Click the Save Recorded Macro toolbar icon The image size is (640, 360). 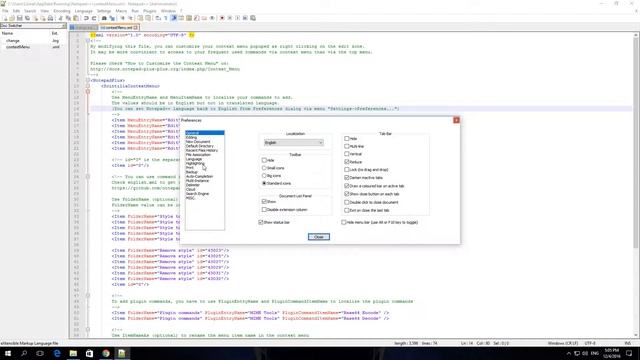coord(253,18)
